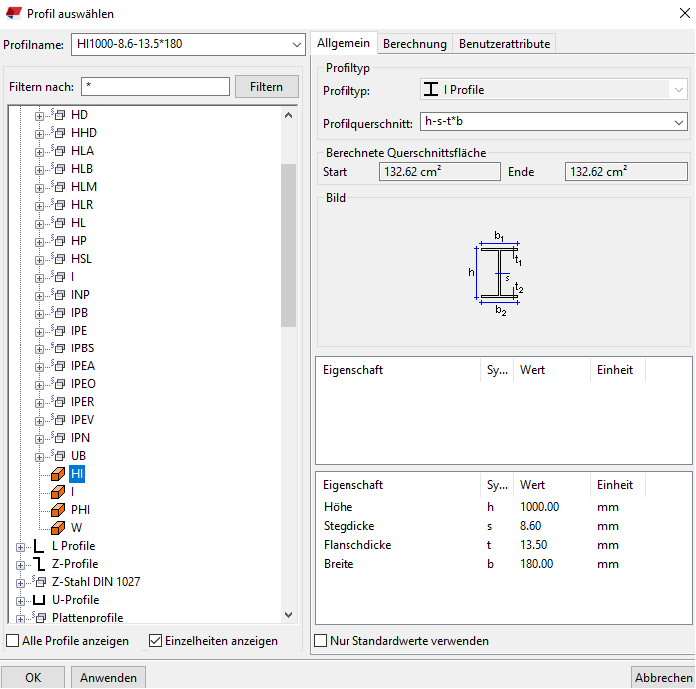The image size is (696, 689).
Task: Click the INP profile catalog icon
Action: click(58, 294)
